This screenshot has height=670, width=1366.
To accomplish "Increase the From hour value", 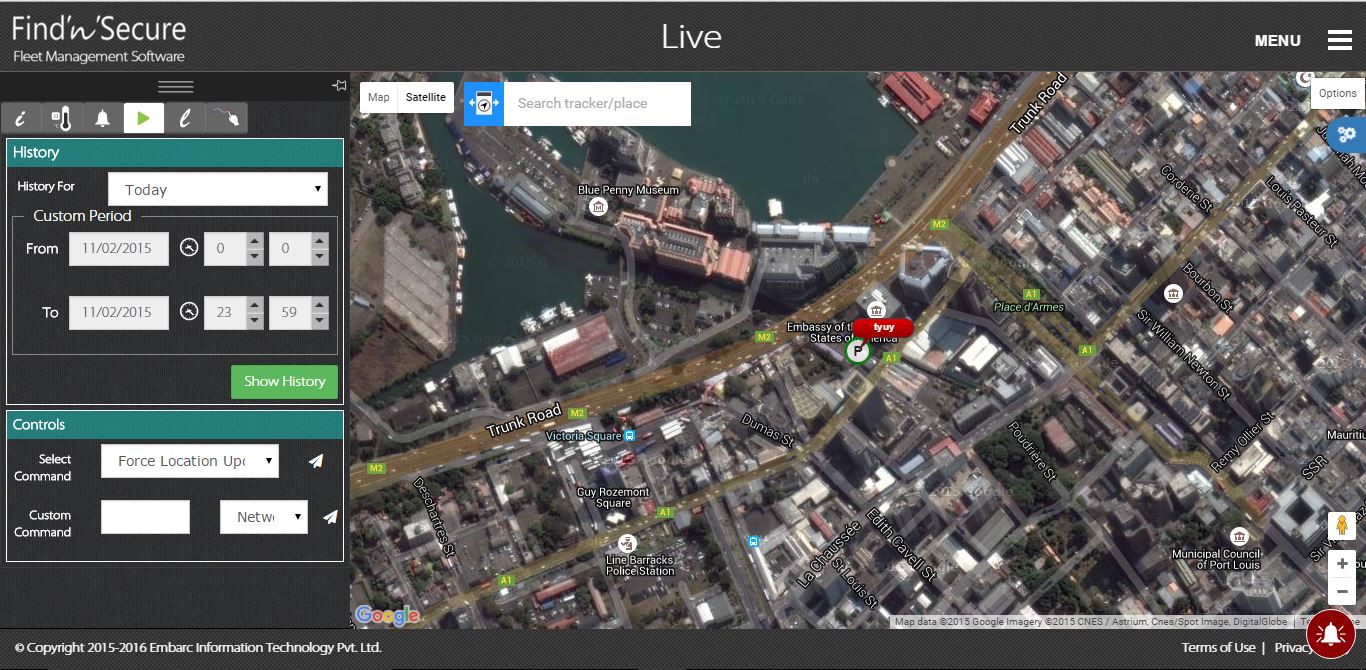I will (x=255, y=240).
